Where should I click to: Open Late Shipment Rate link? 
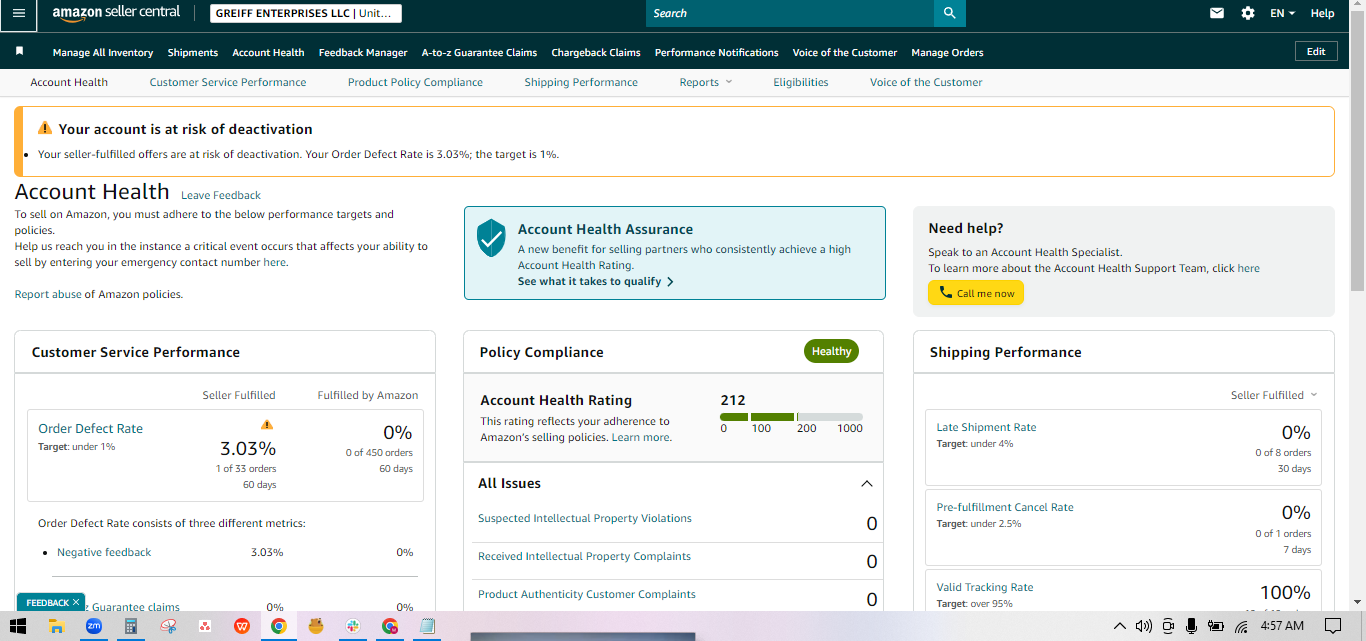pos(986,427)
